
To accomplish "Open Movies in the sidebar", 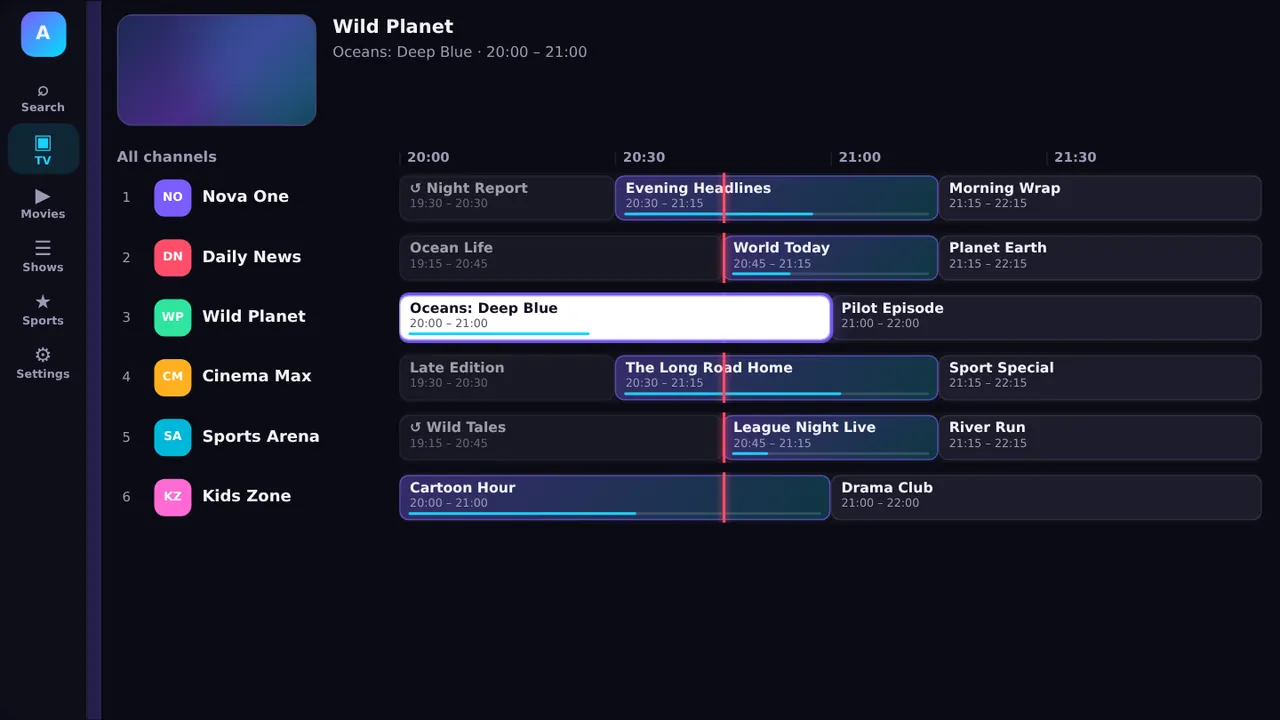I will (x=43, y=203).
